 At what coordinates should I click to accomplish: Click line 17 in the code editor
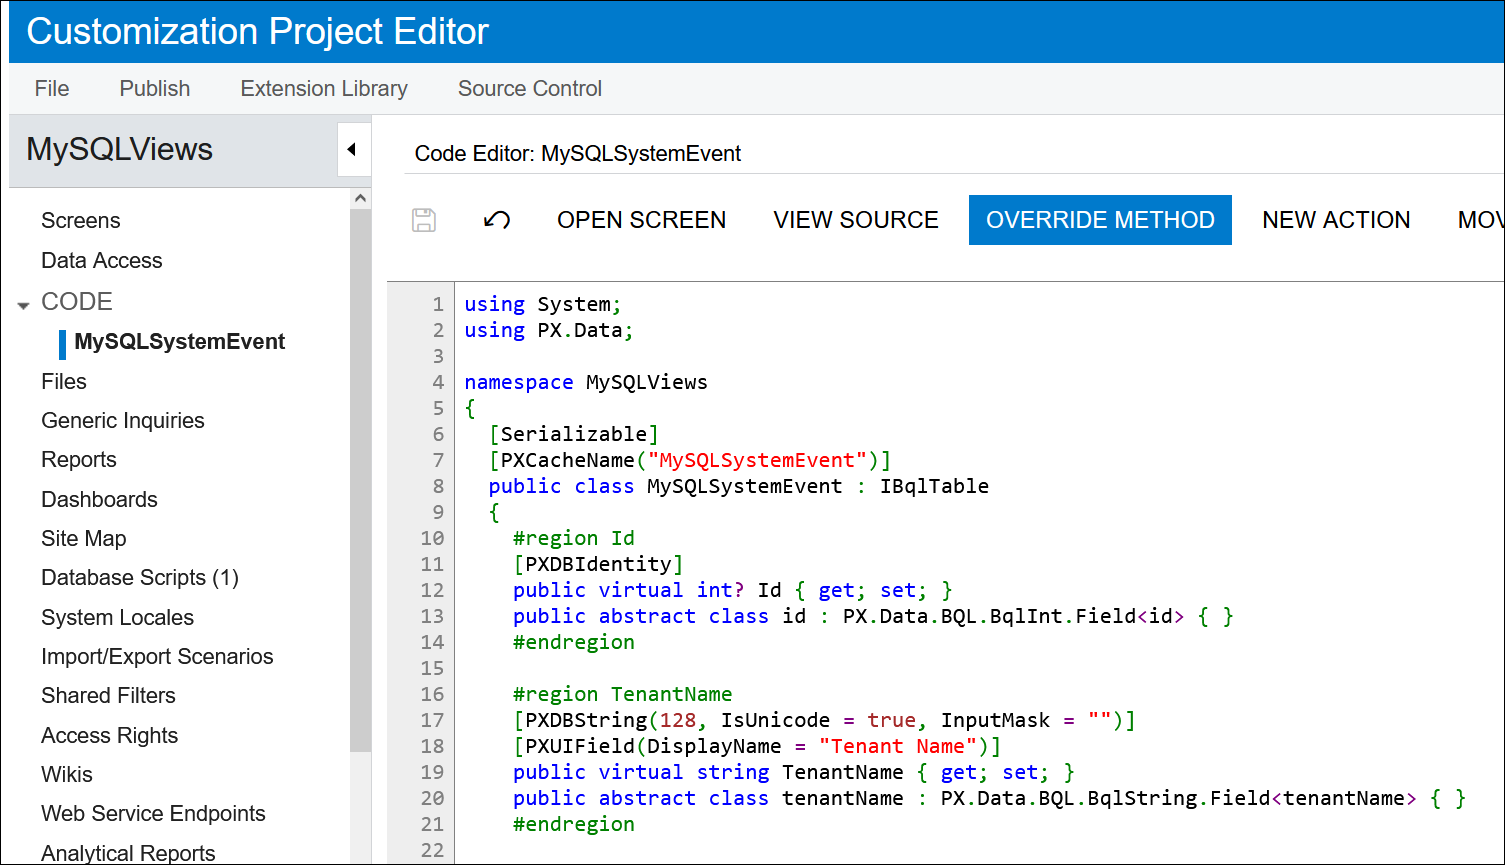[800, 719]
